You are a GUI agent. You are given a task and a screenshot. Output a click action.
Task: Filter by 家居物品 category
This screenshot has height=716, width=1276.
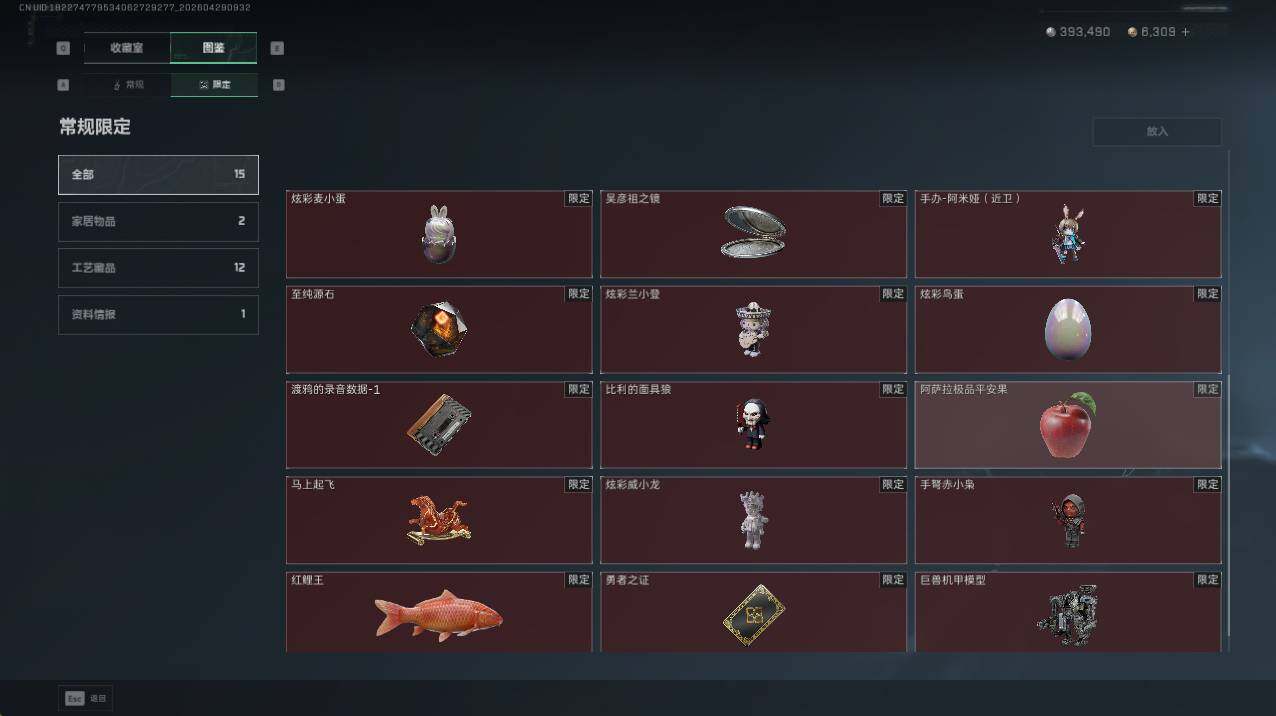click(x=158, y=221)
